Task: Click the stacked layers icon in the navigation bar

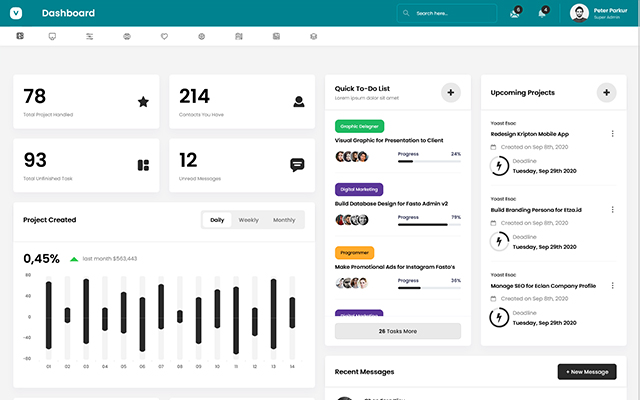Action: (x=313, y=36)
